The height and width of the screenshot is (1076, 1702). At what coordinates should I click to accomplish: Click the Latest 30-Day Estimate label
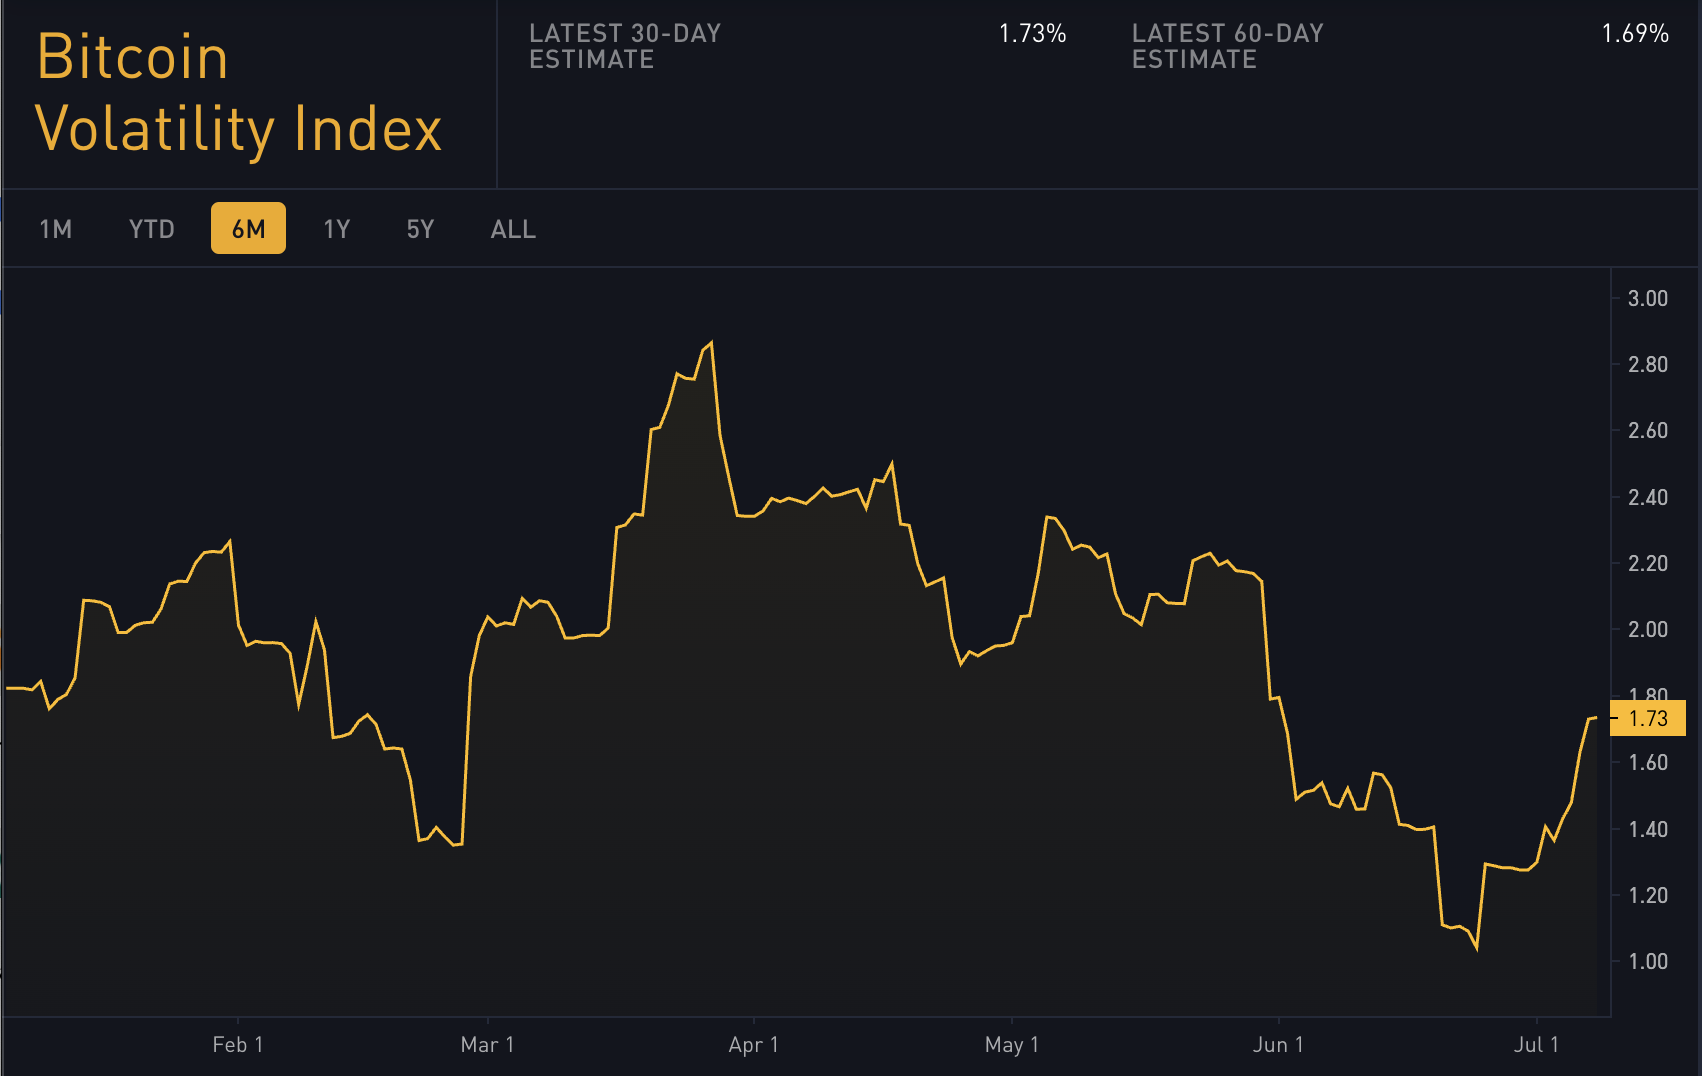coord(625,46)
